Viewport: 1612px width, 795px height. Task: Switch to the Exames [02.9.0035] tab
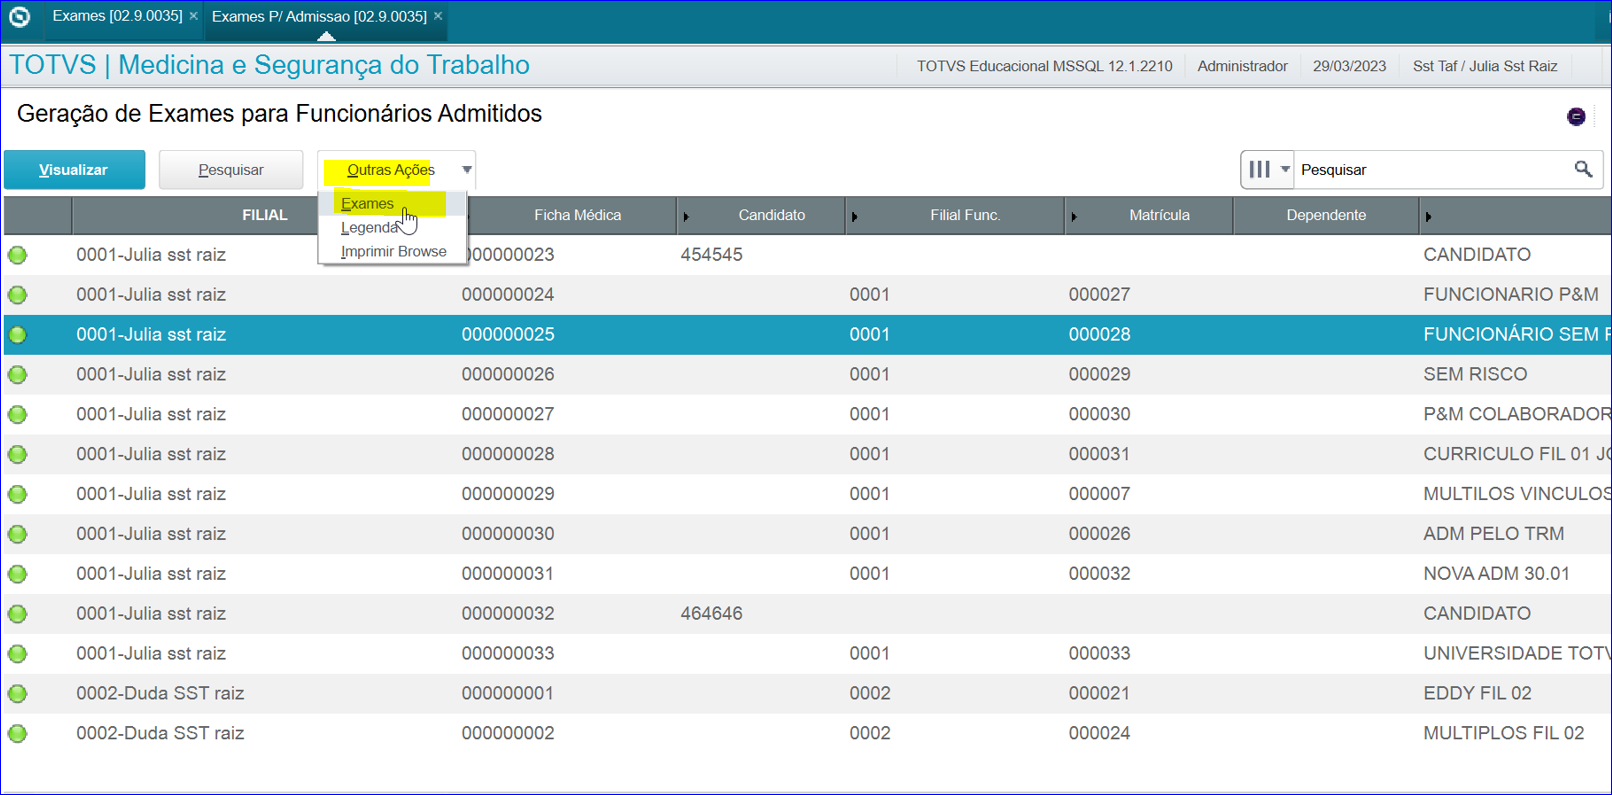(x=117, y=16)
